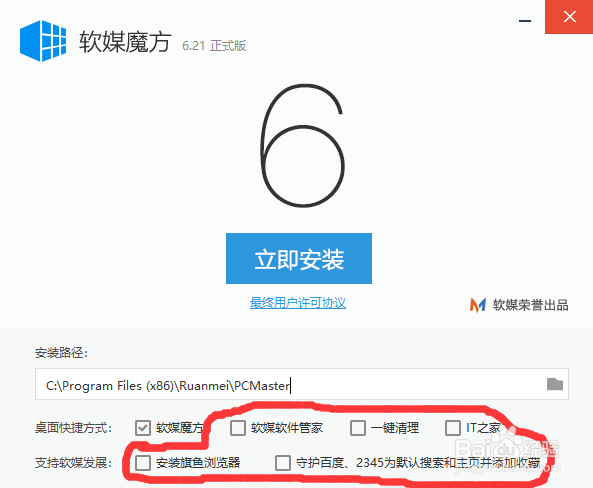Check the 安装旗鱼浏览器 option

pyautogui.click(x=143, y=462)
